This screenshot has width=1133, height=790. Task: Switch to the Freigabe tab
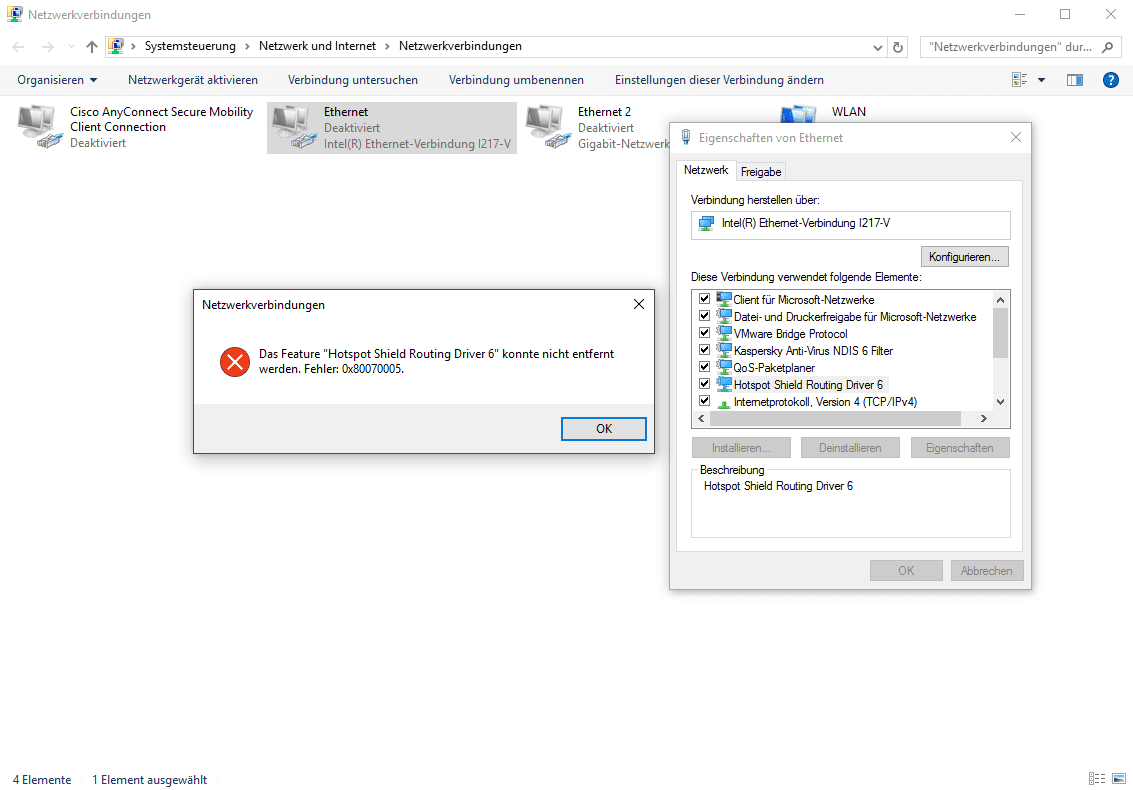761,172
